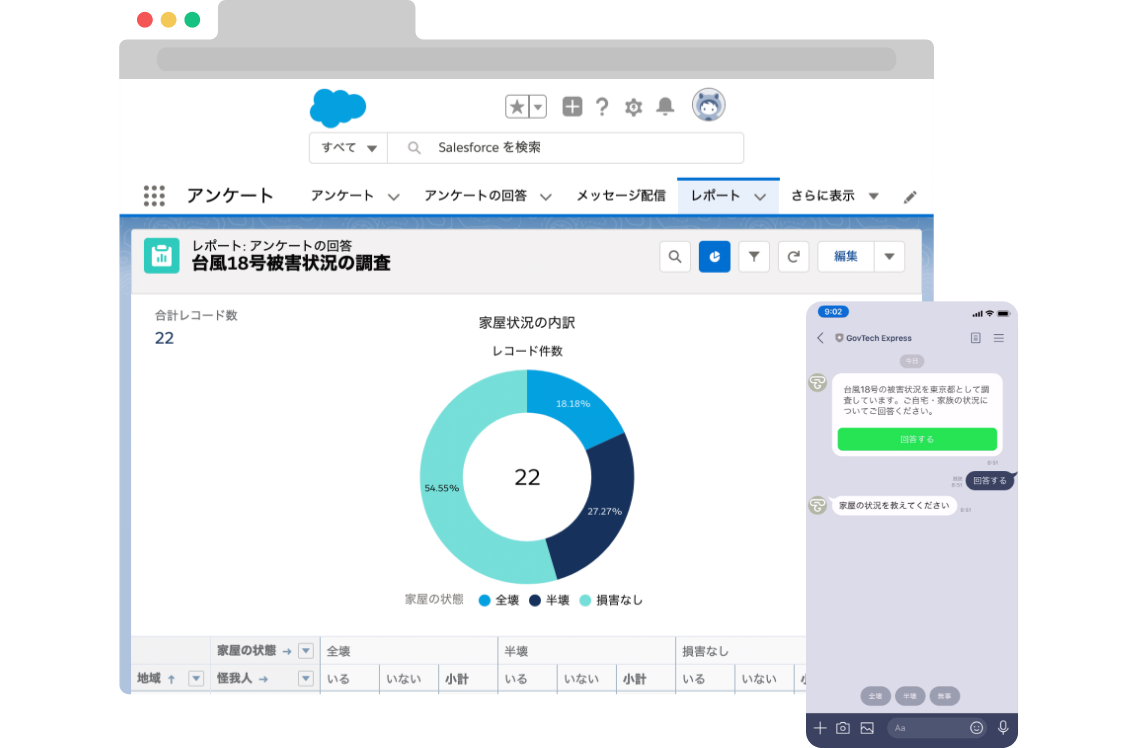Open Salesforce Setup via the gear icon
The image size is (1126, 748).
pyautogui.click(x=632, y=106)
